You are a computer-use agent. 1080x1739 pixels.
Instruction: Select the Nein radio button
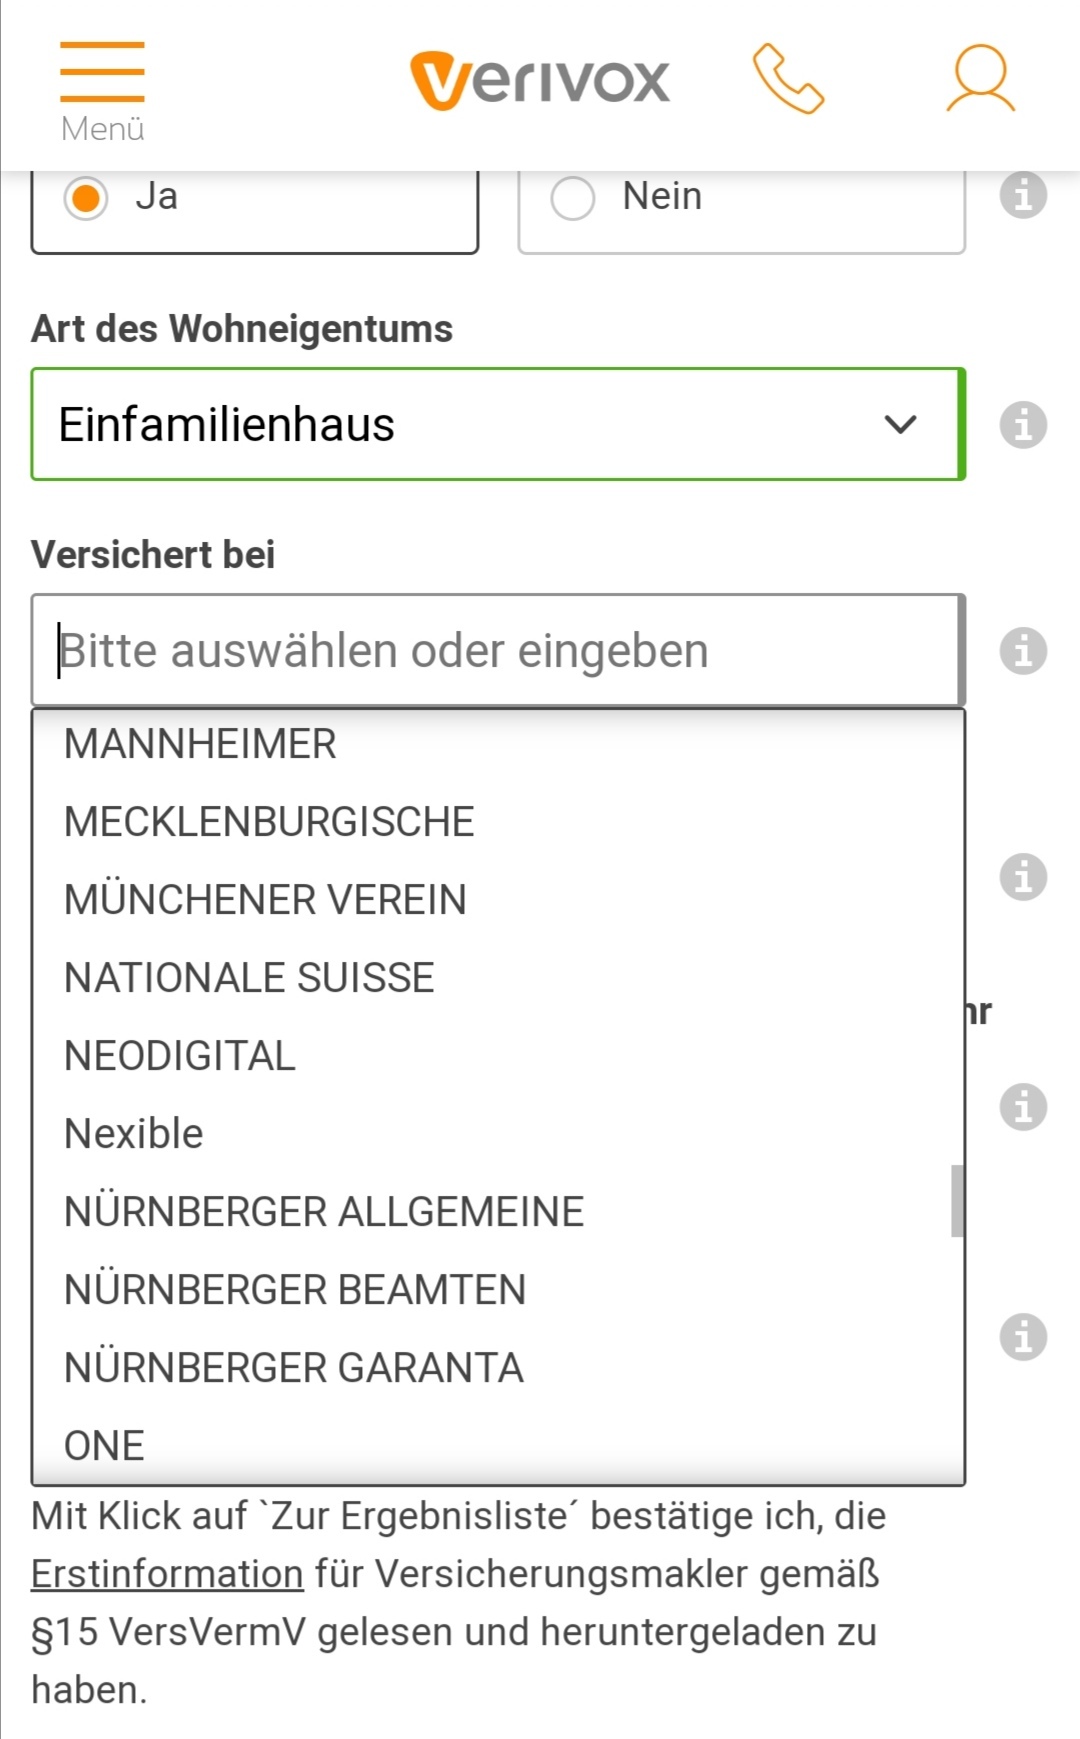tap(573, 197)
